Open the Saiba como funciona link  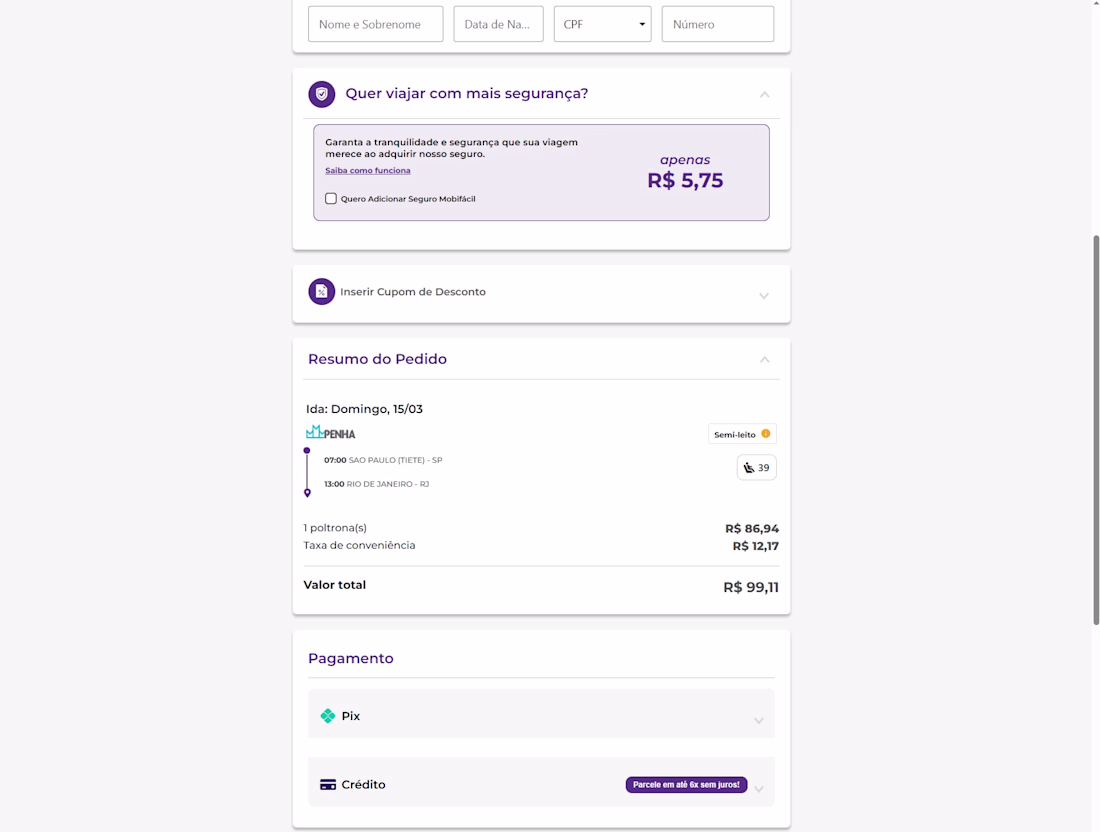click(x=368, y=171)
